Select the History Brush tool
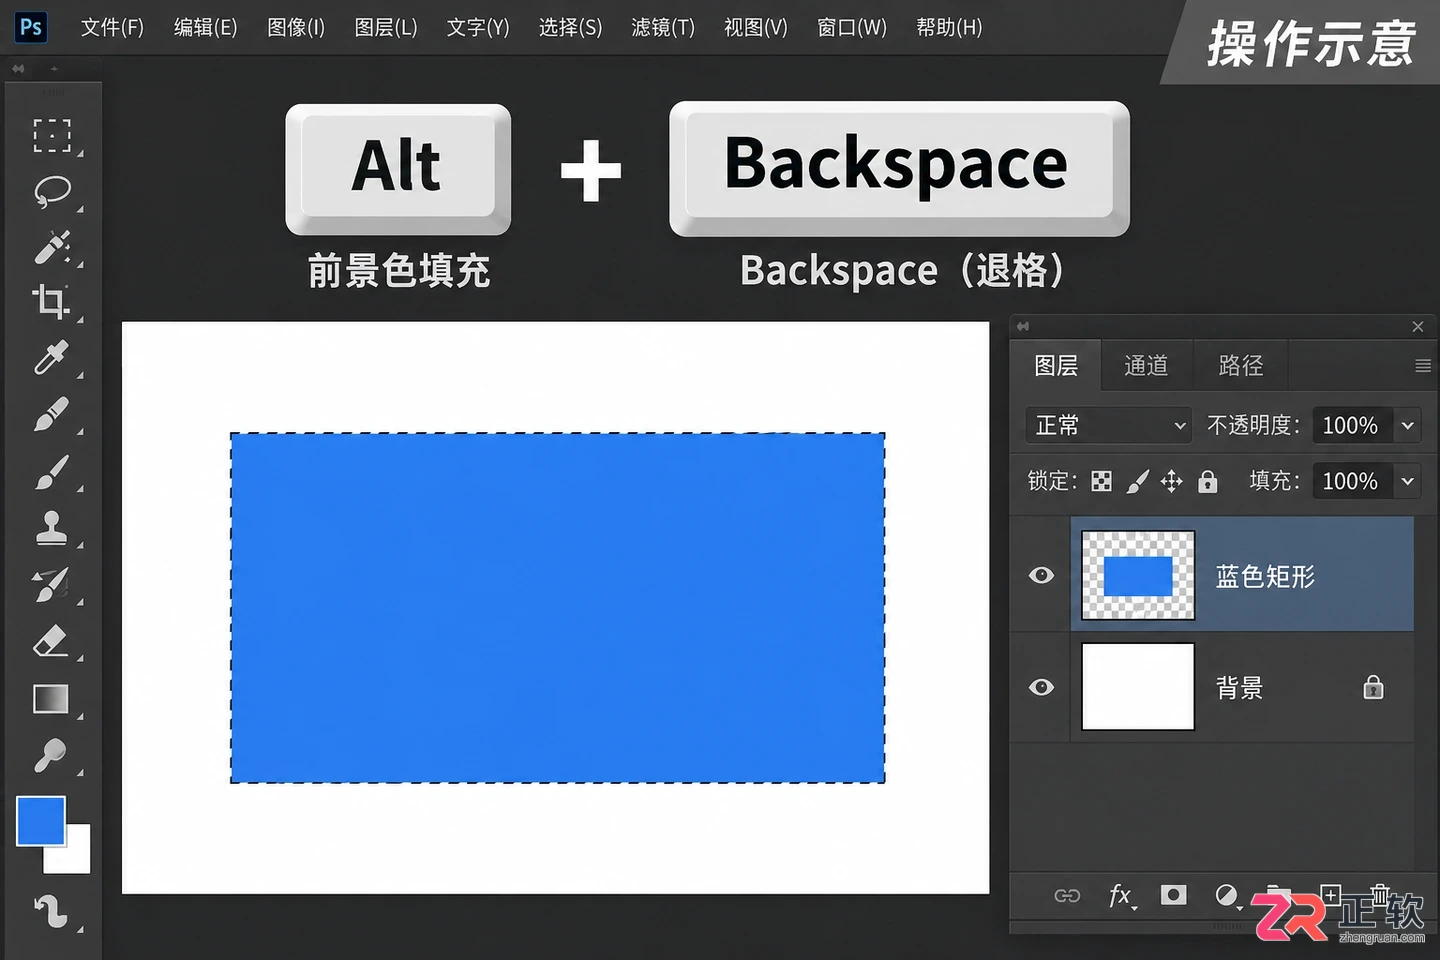1440x960 pixels. [x=52, y=584]
